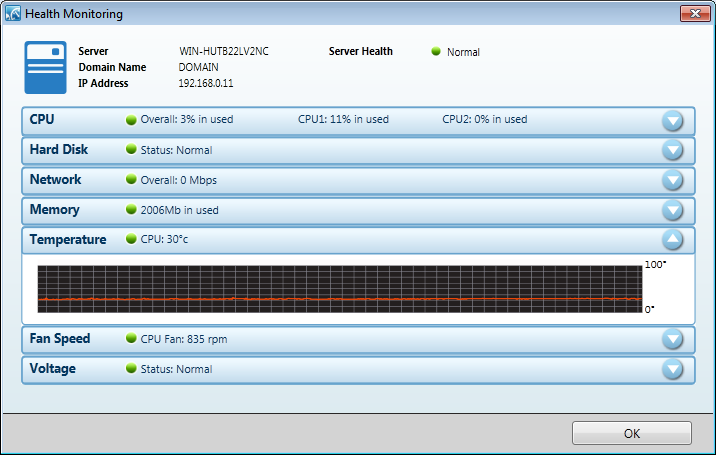
Task: Click the CPU section heading
Action: click(x=42, y=119)
